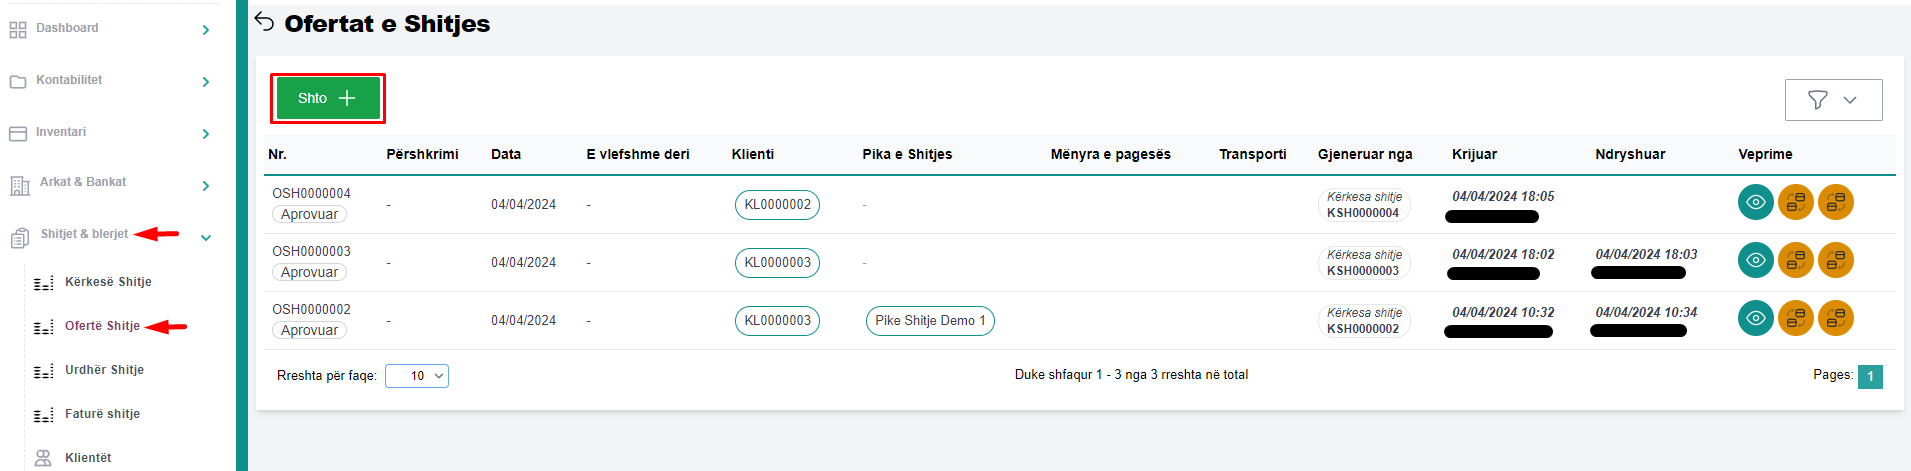Collapse the Shitjet & blerjet menu chevron
The height and width of the screenshot is (471, 1911).
[x=206, y=238]
